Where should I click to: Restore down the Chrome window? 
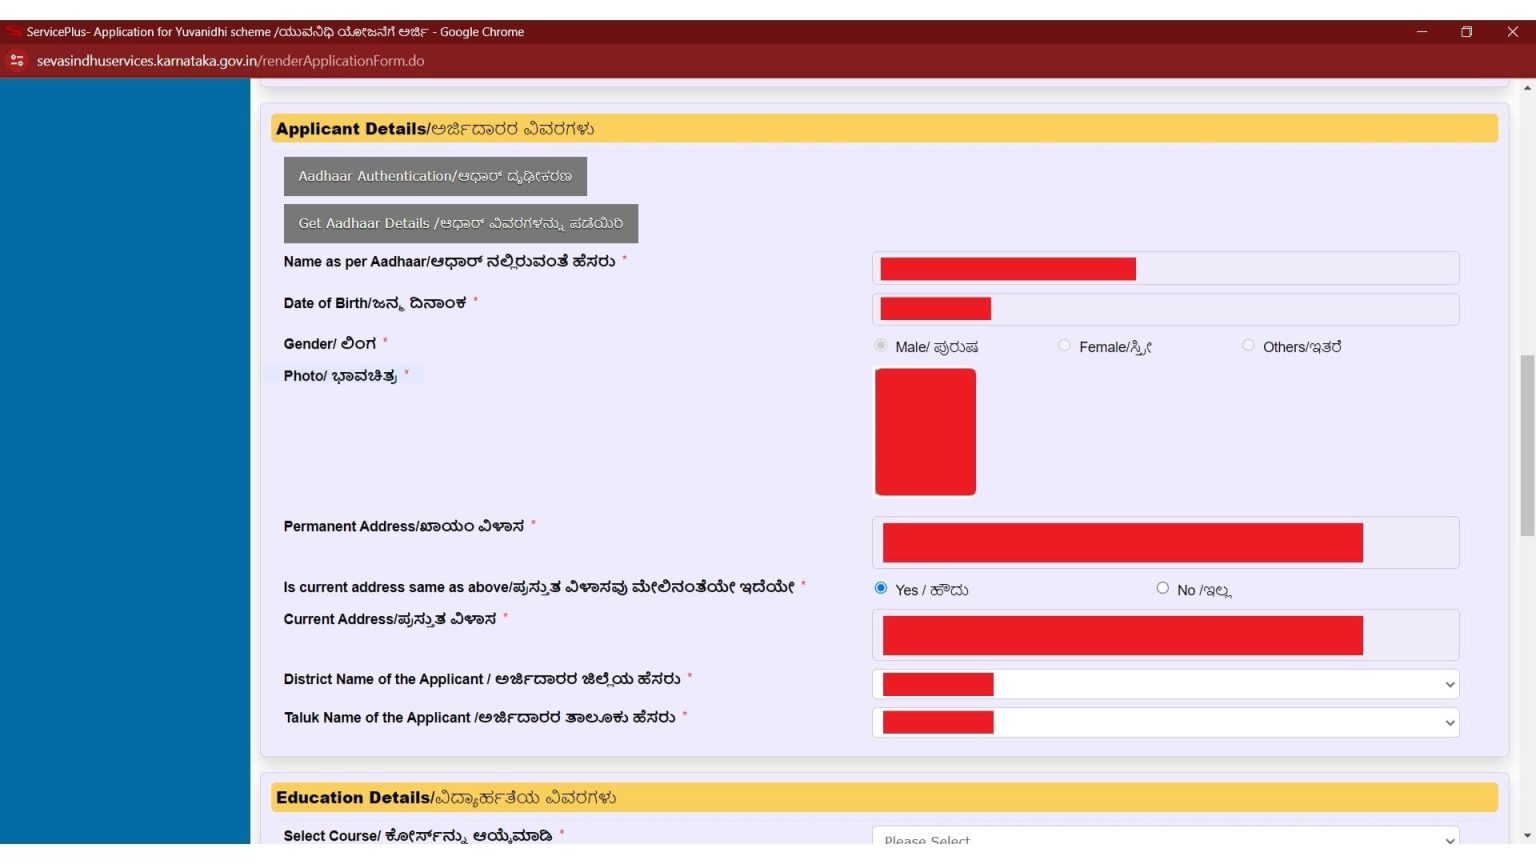[x=1466, y=32]
